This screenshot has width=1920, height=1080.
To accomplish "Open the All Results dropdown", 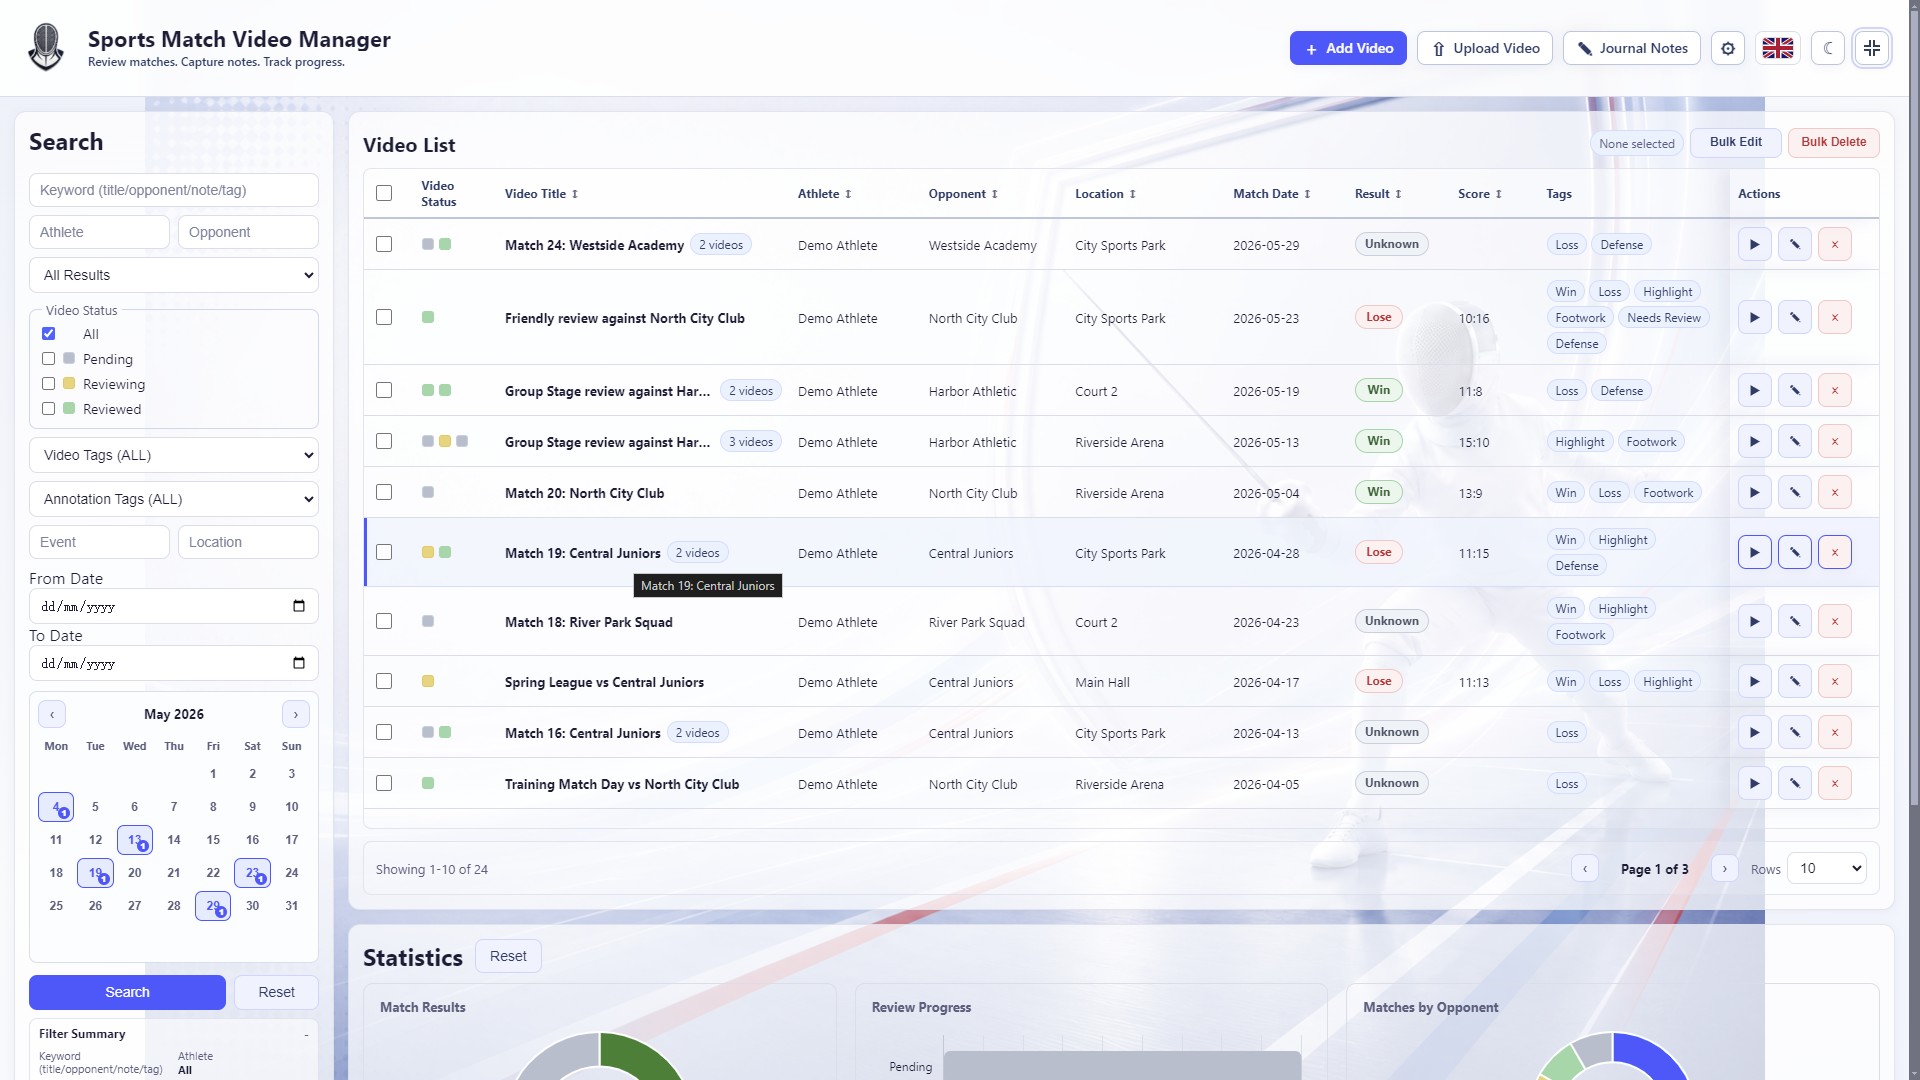I will coord(174,275).
